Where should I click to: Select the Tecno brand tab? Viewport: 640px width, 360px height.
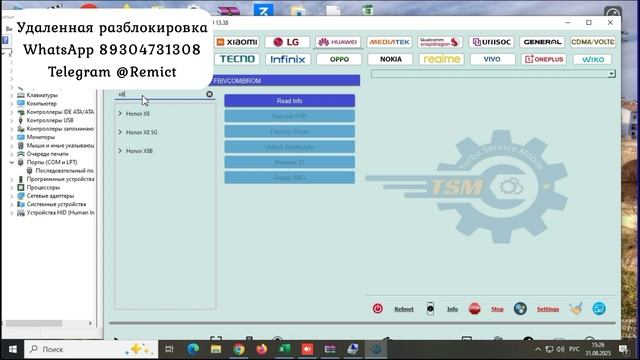237,59
